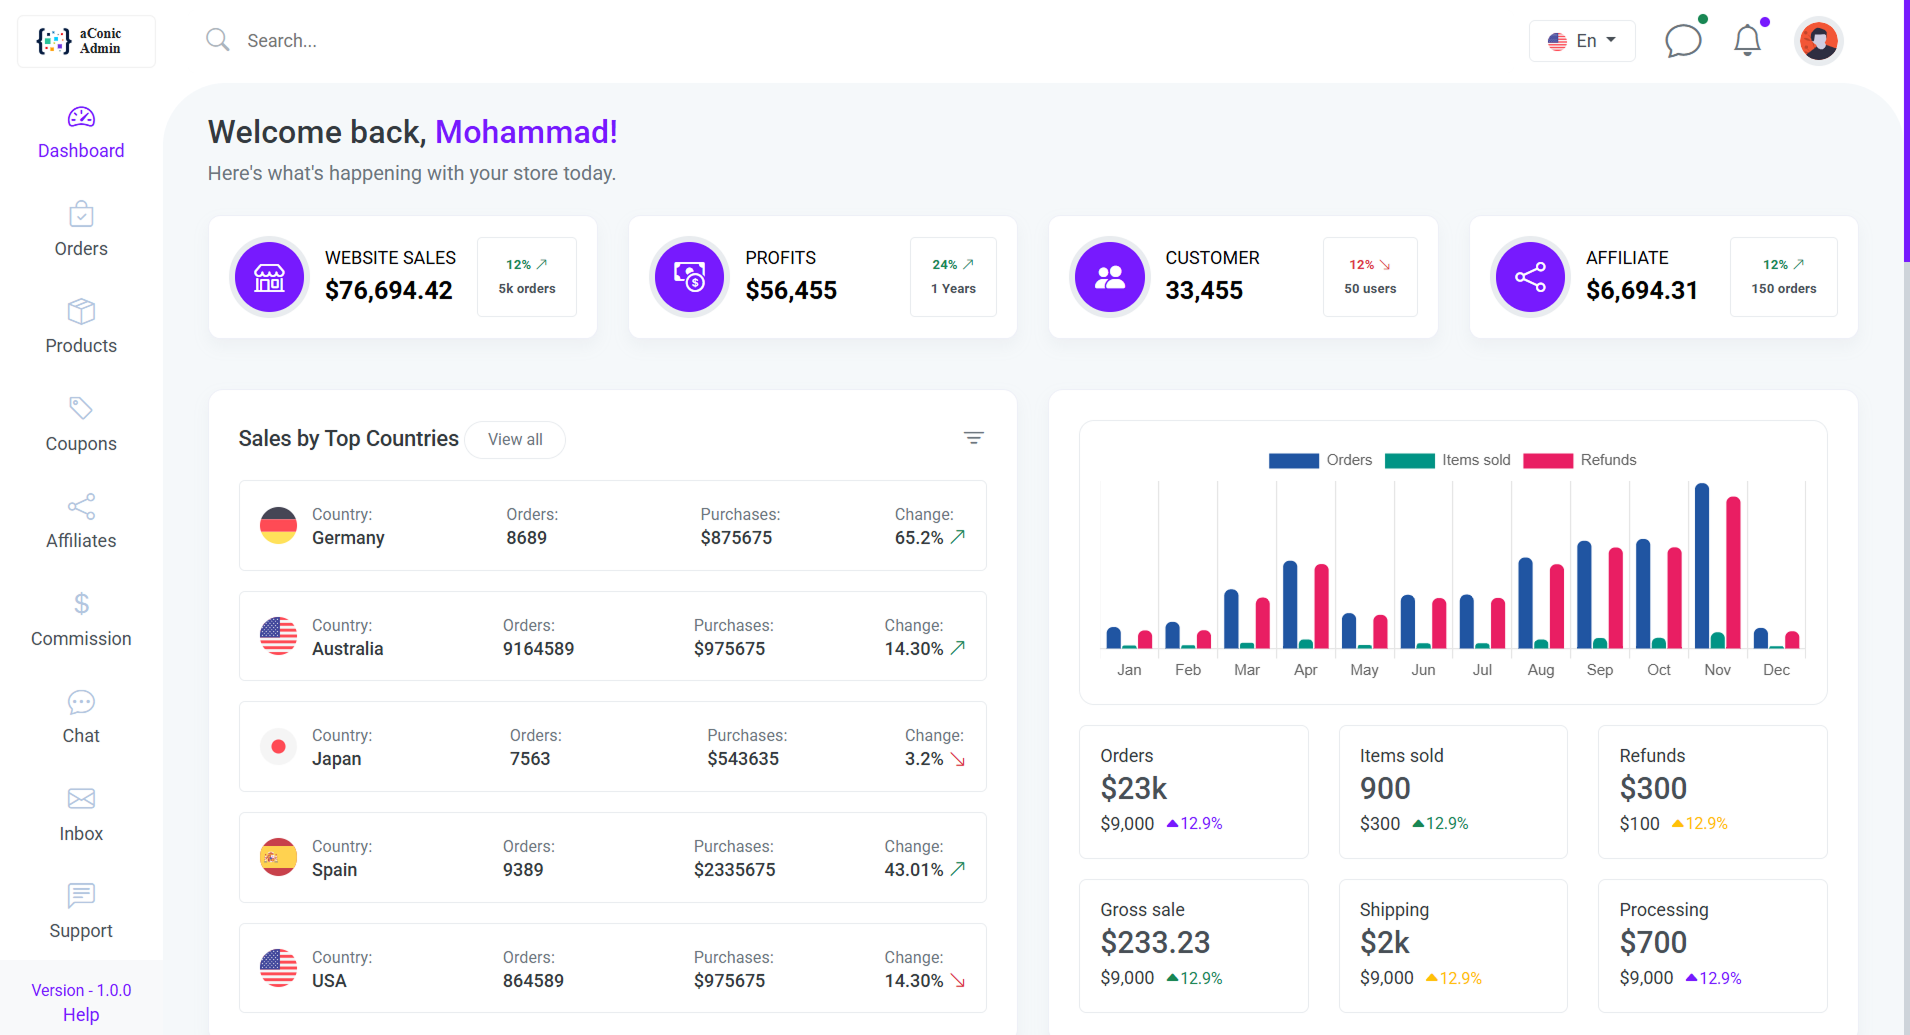The height and width of the screenshot is (1035, 1910).
Task: Click the Mohammad! greeting name
Action: click(526, 132)
